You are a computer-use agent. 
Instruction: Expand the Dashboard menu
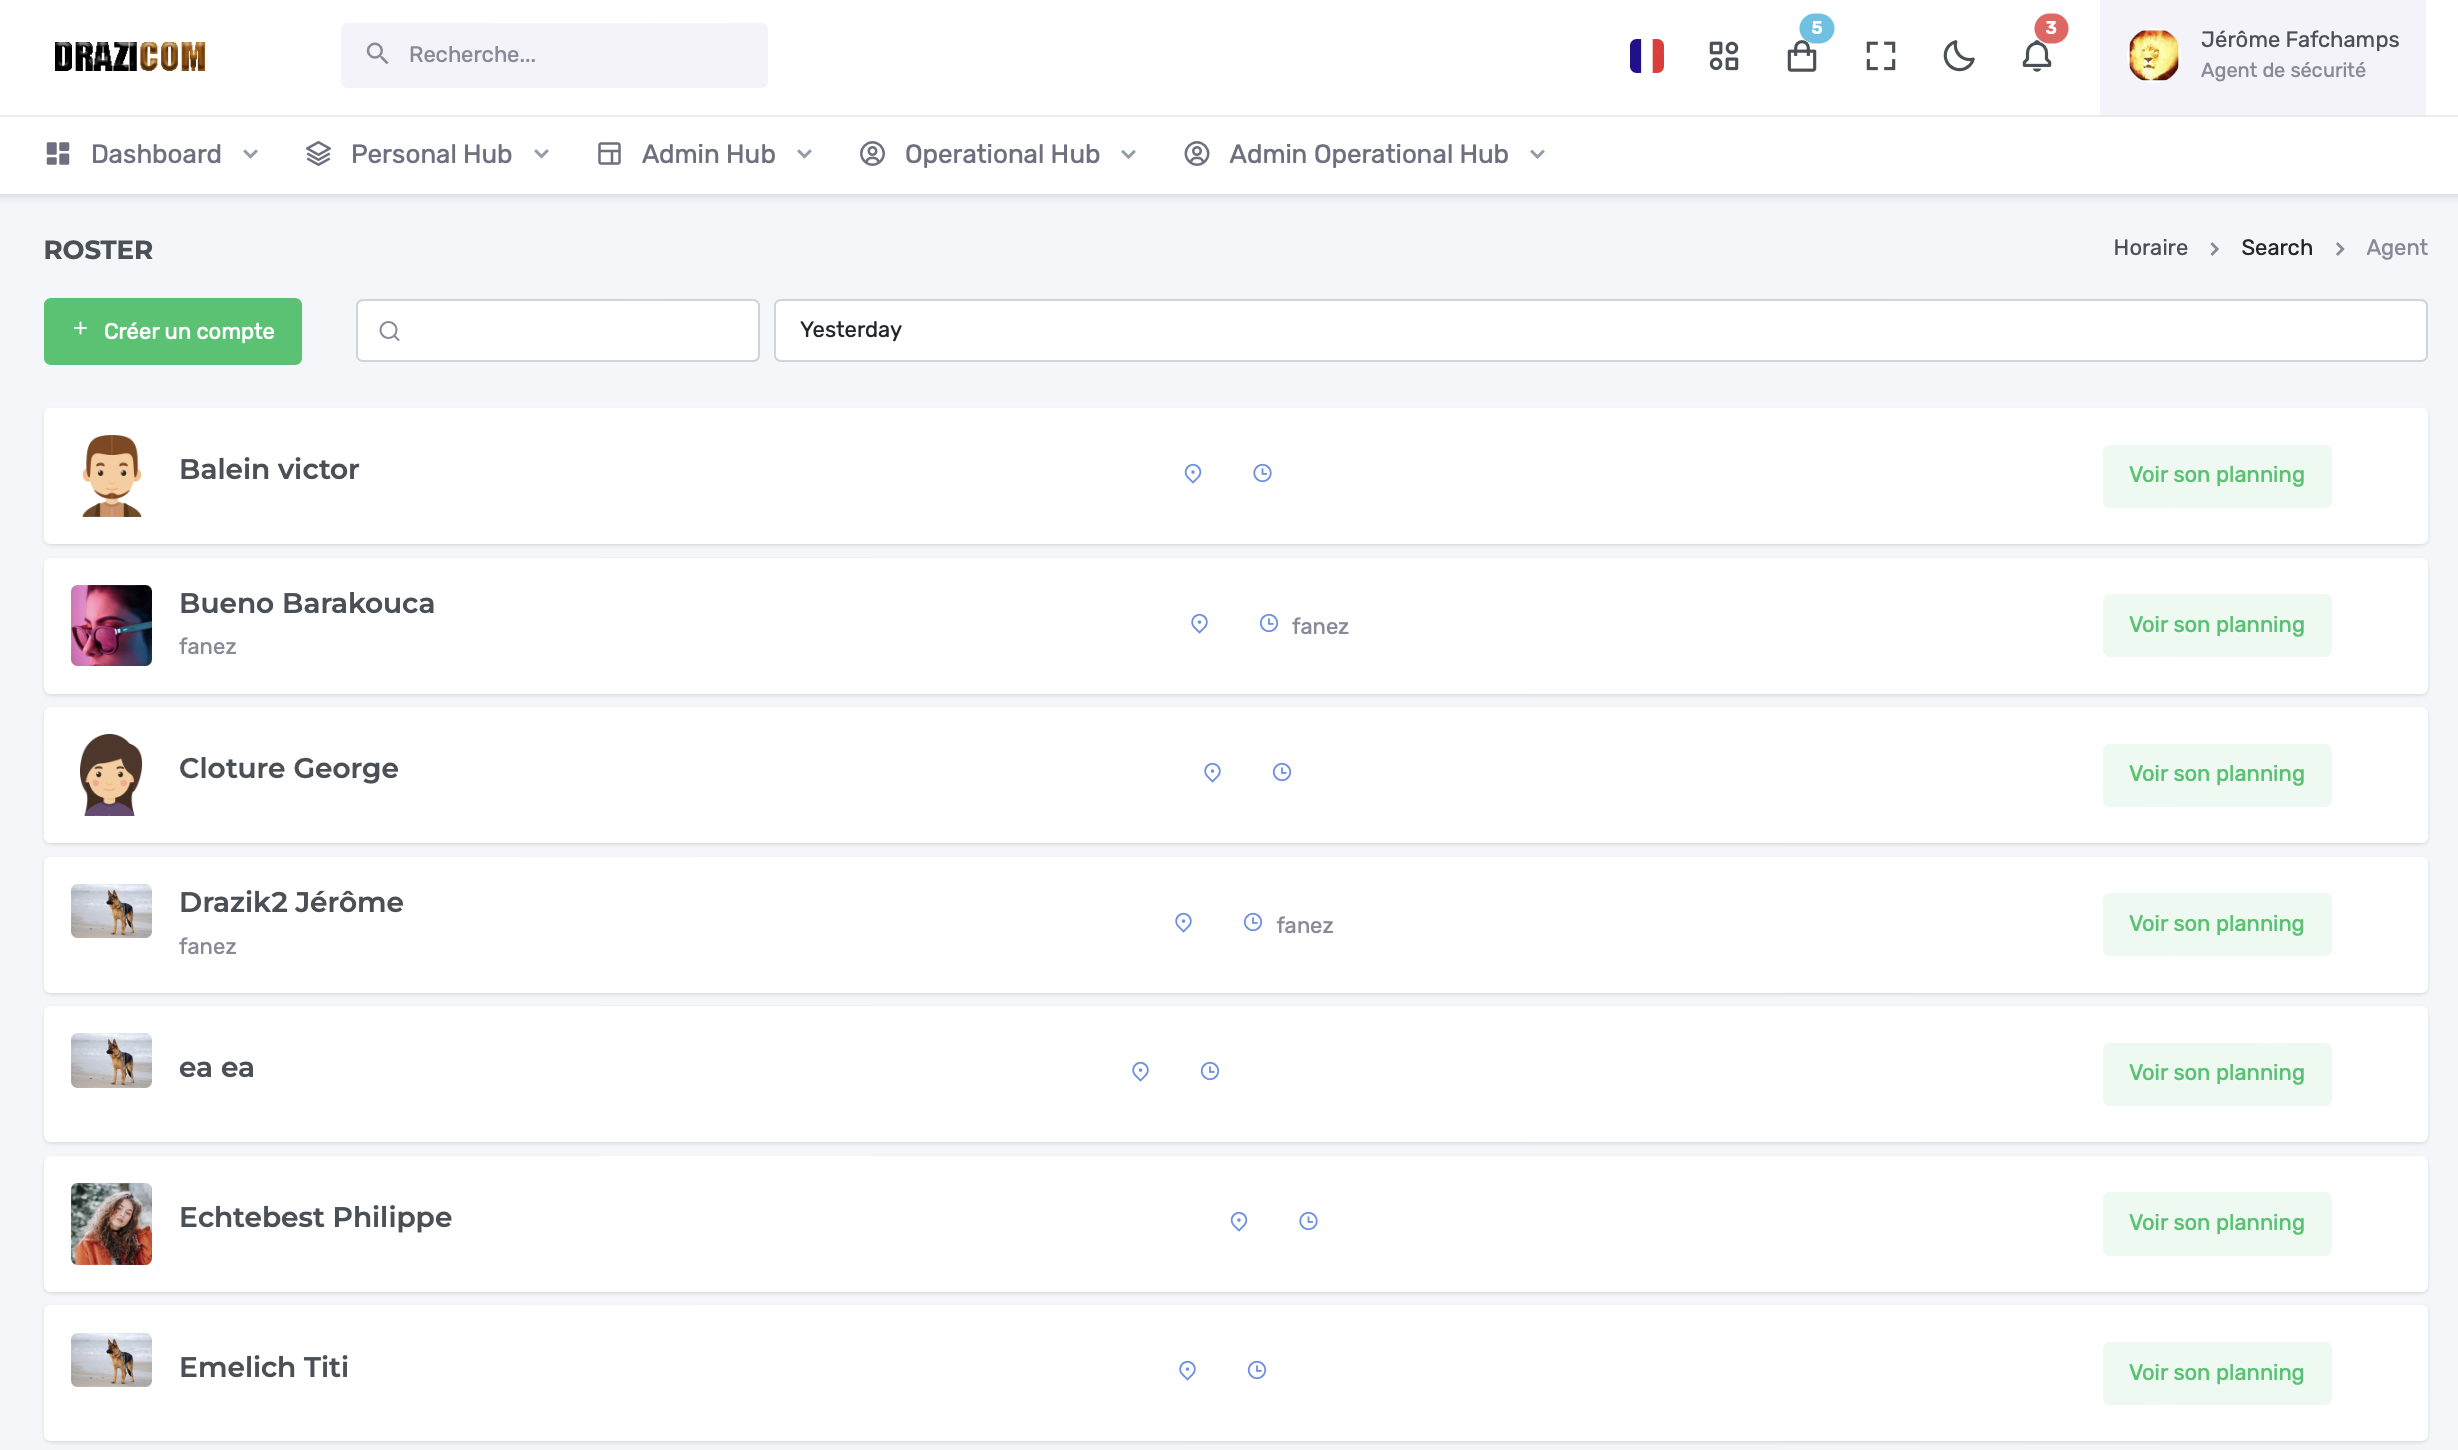tap(153, 154)
